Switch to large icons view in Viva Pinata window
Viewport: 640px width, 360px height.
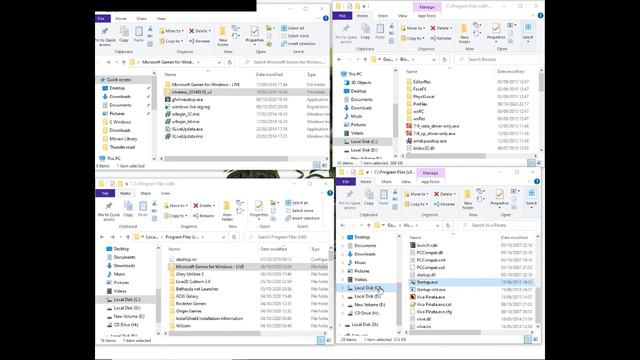[x=535, y=339]
